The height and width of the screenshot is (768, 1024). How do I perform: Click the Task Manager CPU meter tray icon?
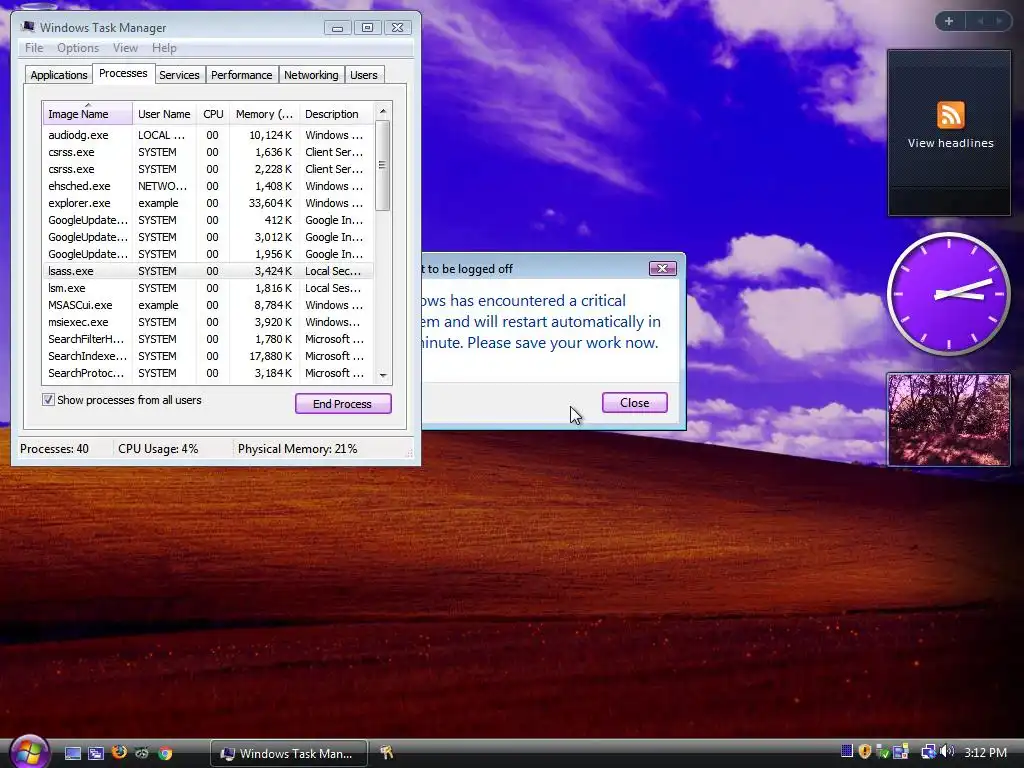click(847, 752)
